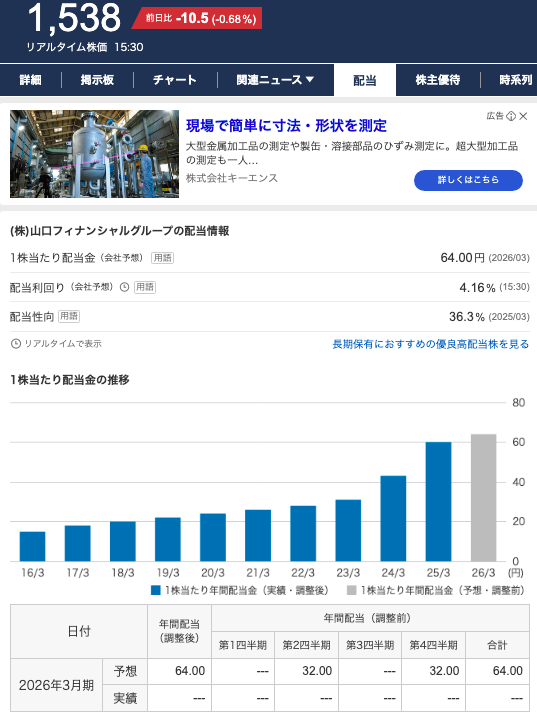
Task: Open the 用語 glossary badge for 配当利回り
Action: [145, 287]
